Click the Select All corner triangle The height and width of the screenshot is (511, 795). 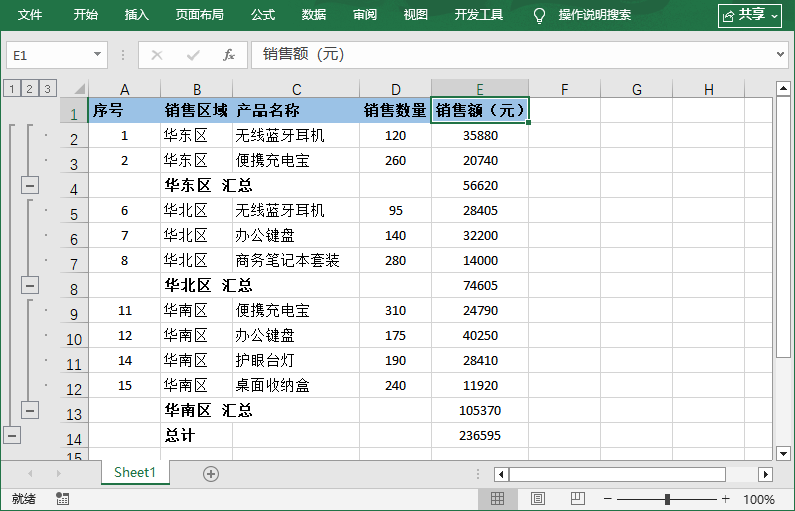point(79,89)
